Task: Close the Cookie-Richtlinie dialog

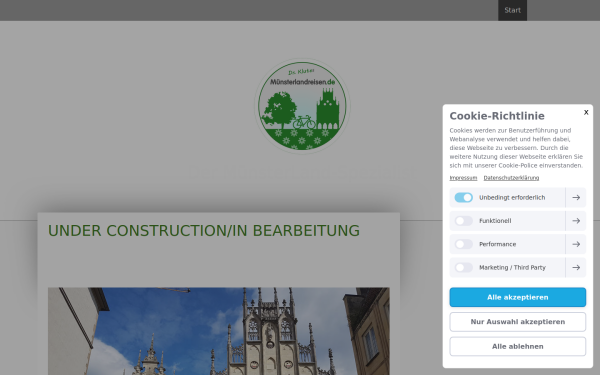Action: 586,112
